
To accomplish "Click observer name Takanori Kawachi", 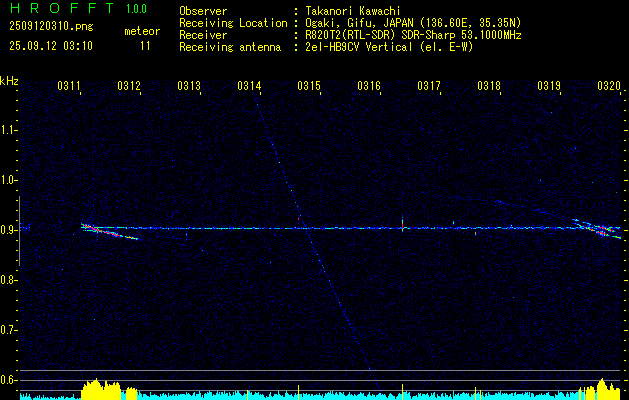I will click(x=353, y=11).
